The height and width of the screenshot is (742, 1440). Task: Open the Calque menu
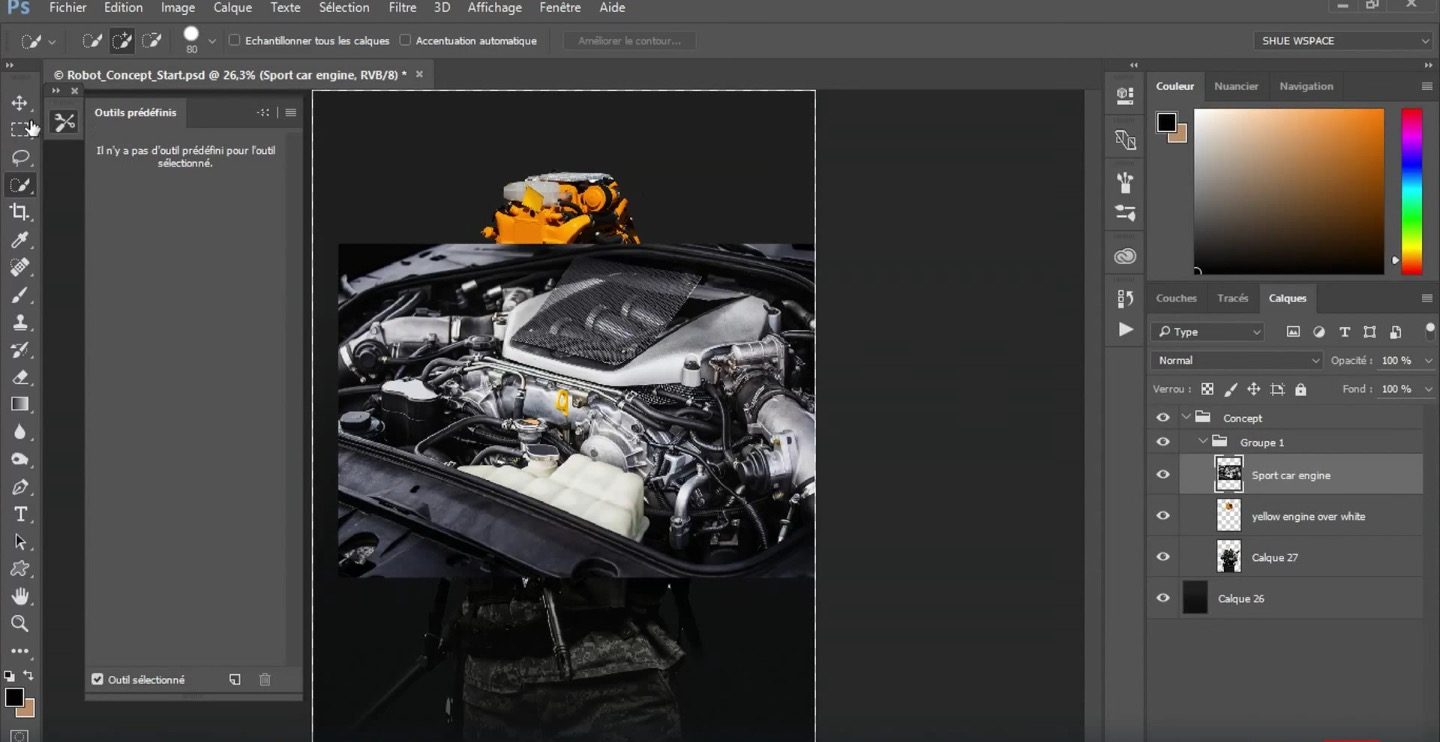coord(233,8)
